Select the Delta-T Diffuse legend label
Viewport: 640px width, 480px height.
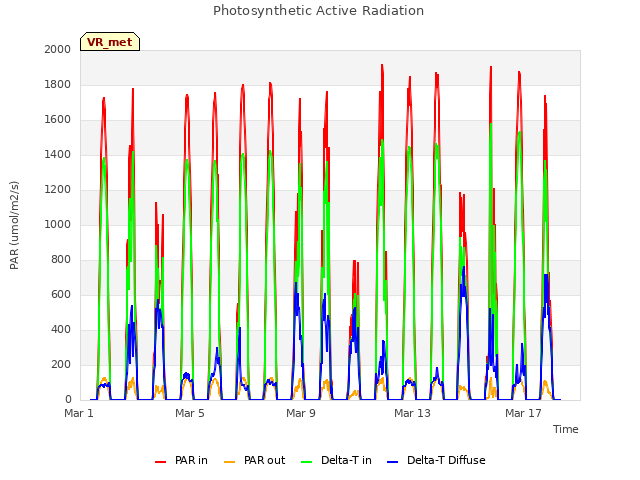[447, 460]
